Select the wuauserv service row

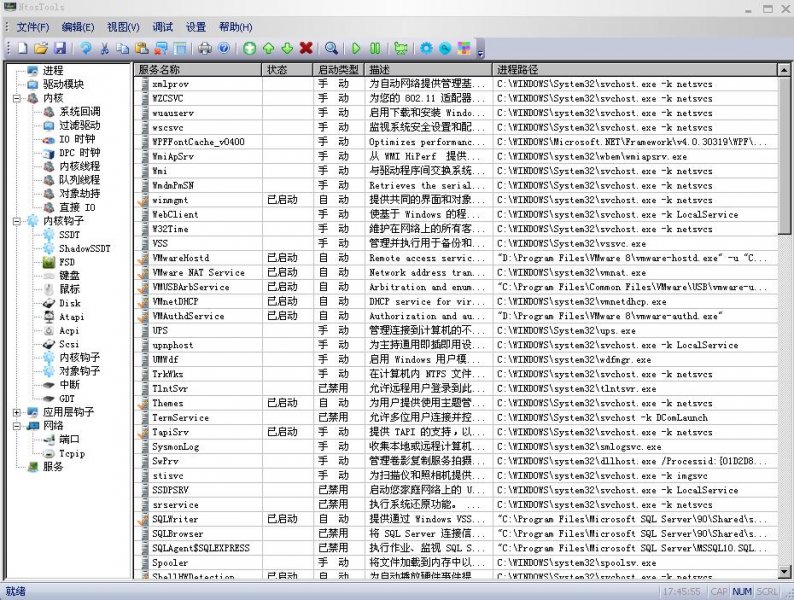tap(456, 113)
